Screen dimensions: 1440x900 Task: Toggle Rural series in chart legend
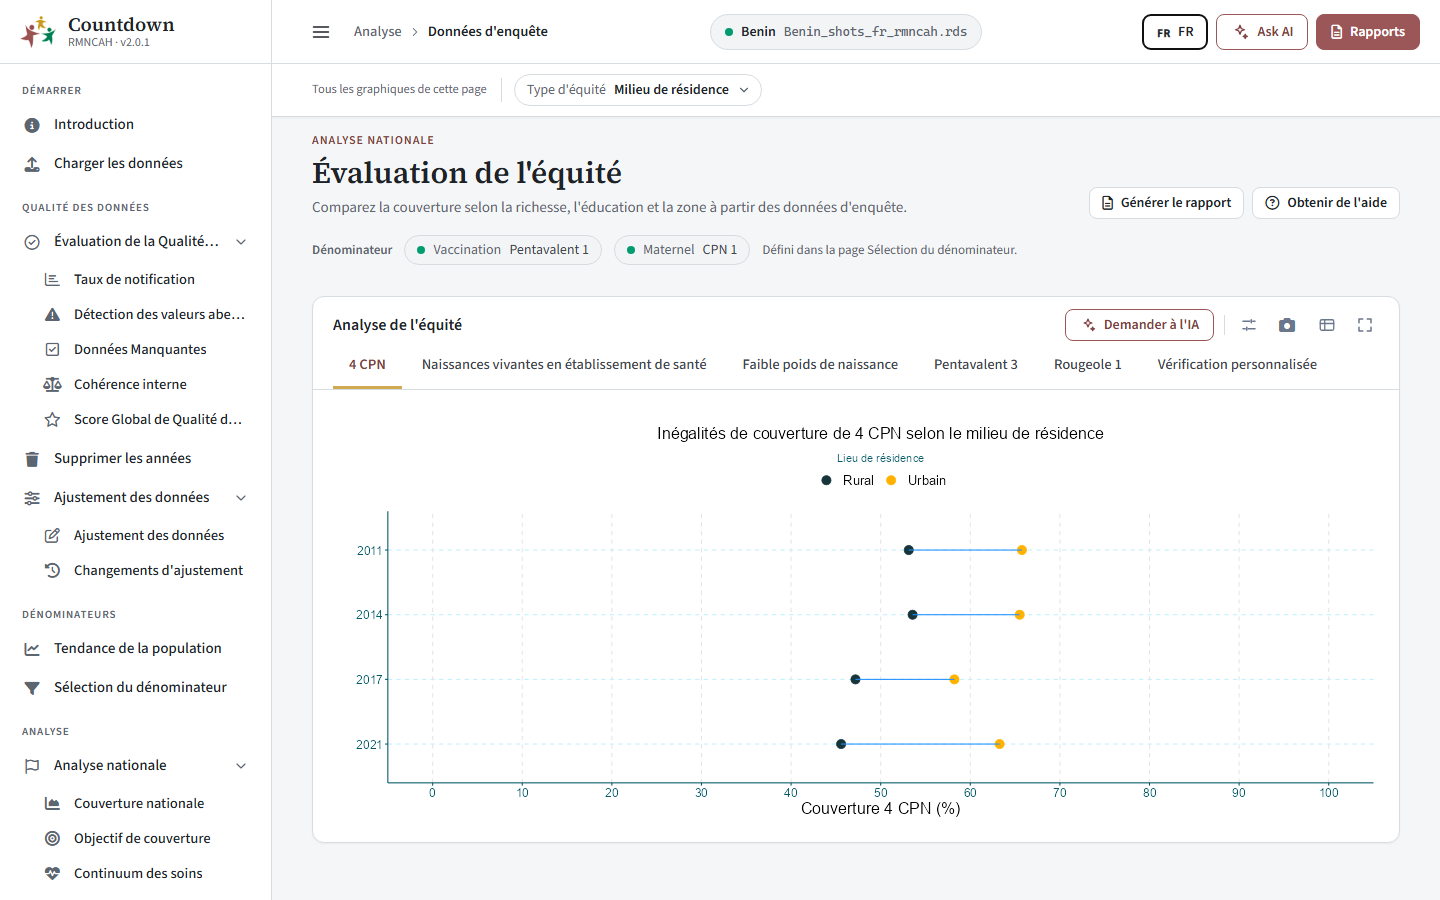[x=848, y=480]
